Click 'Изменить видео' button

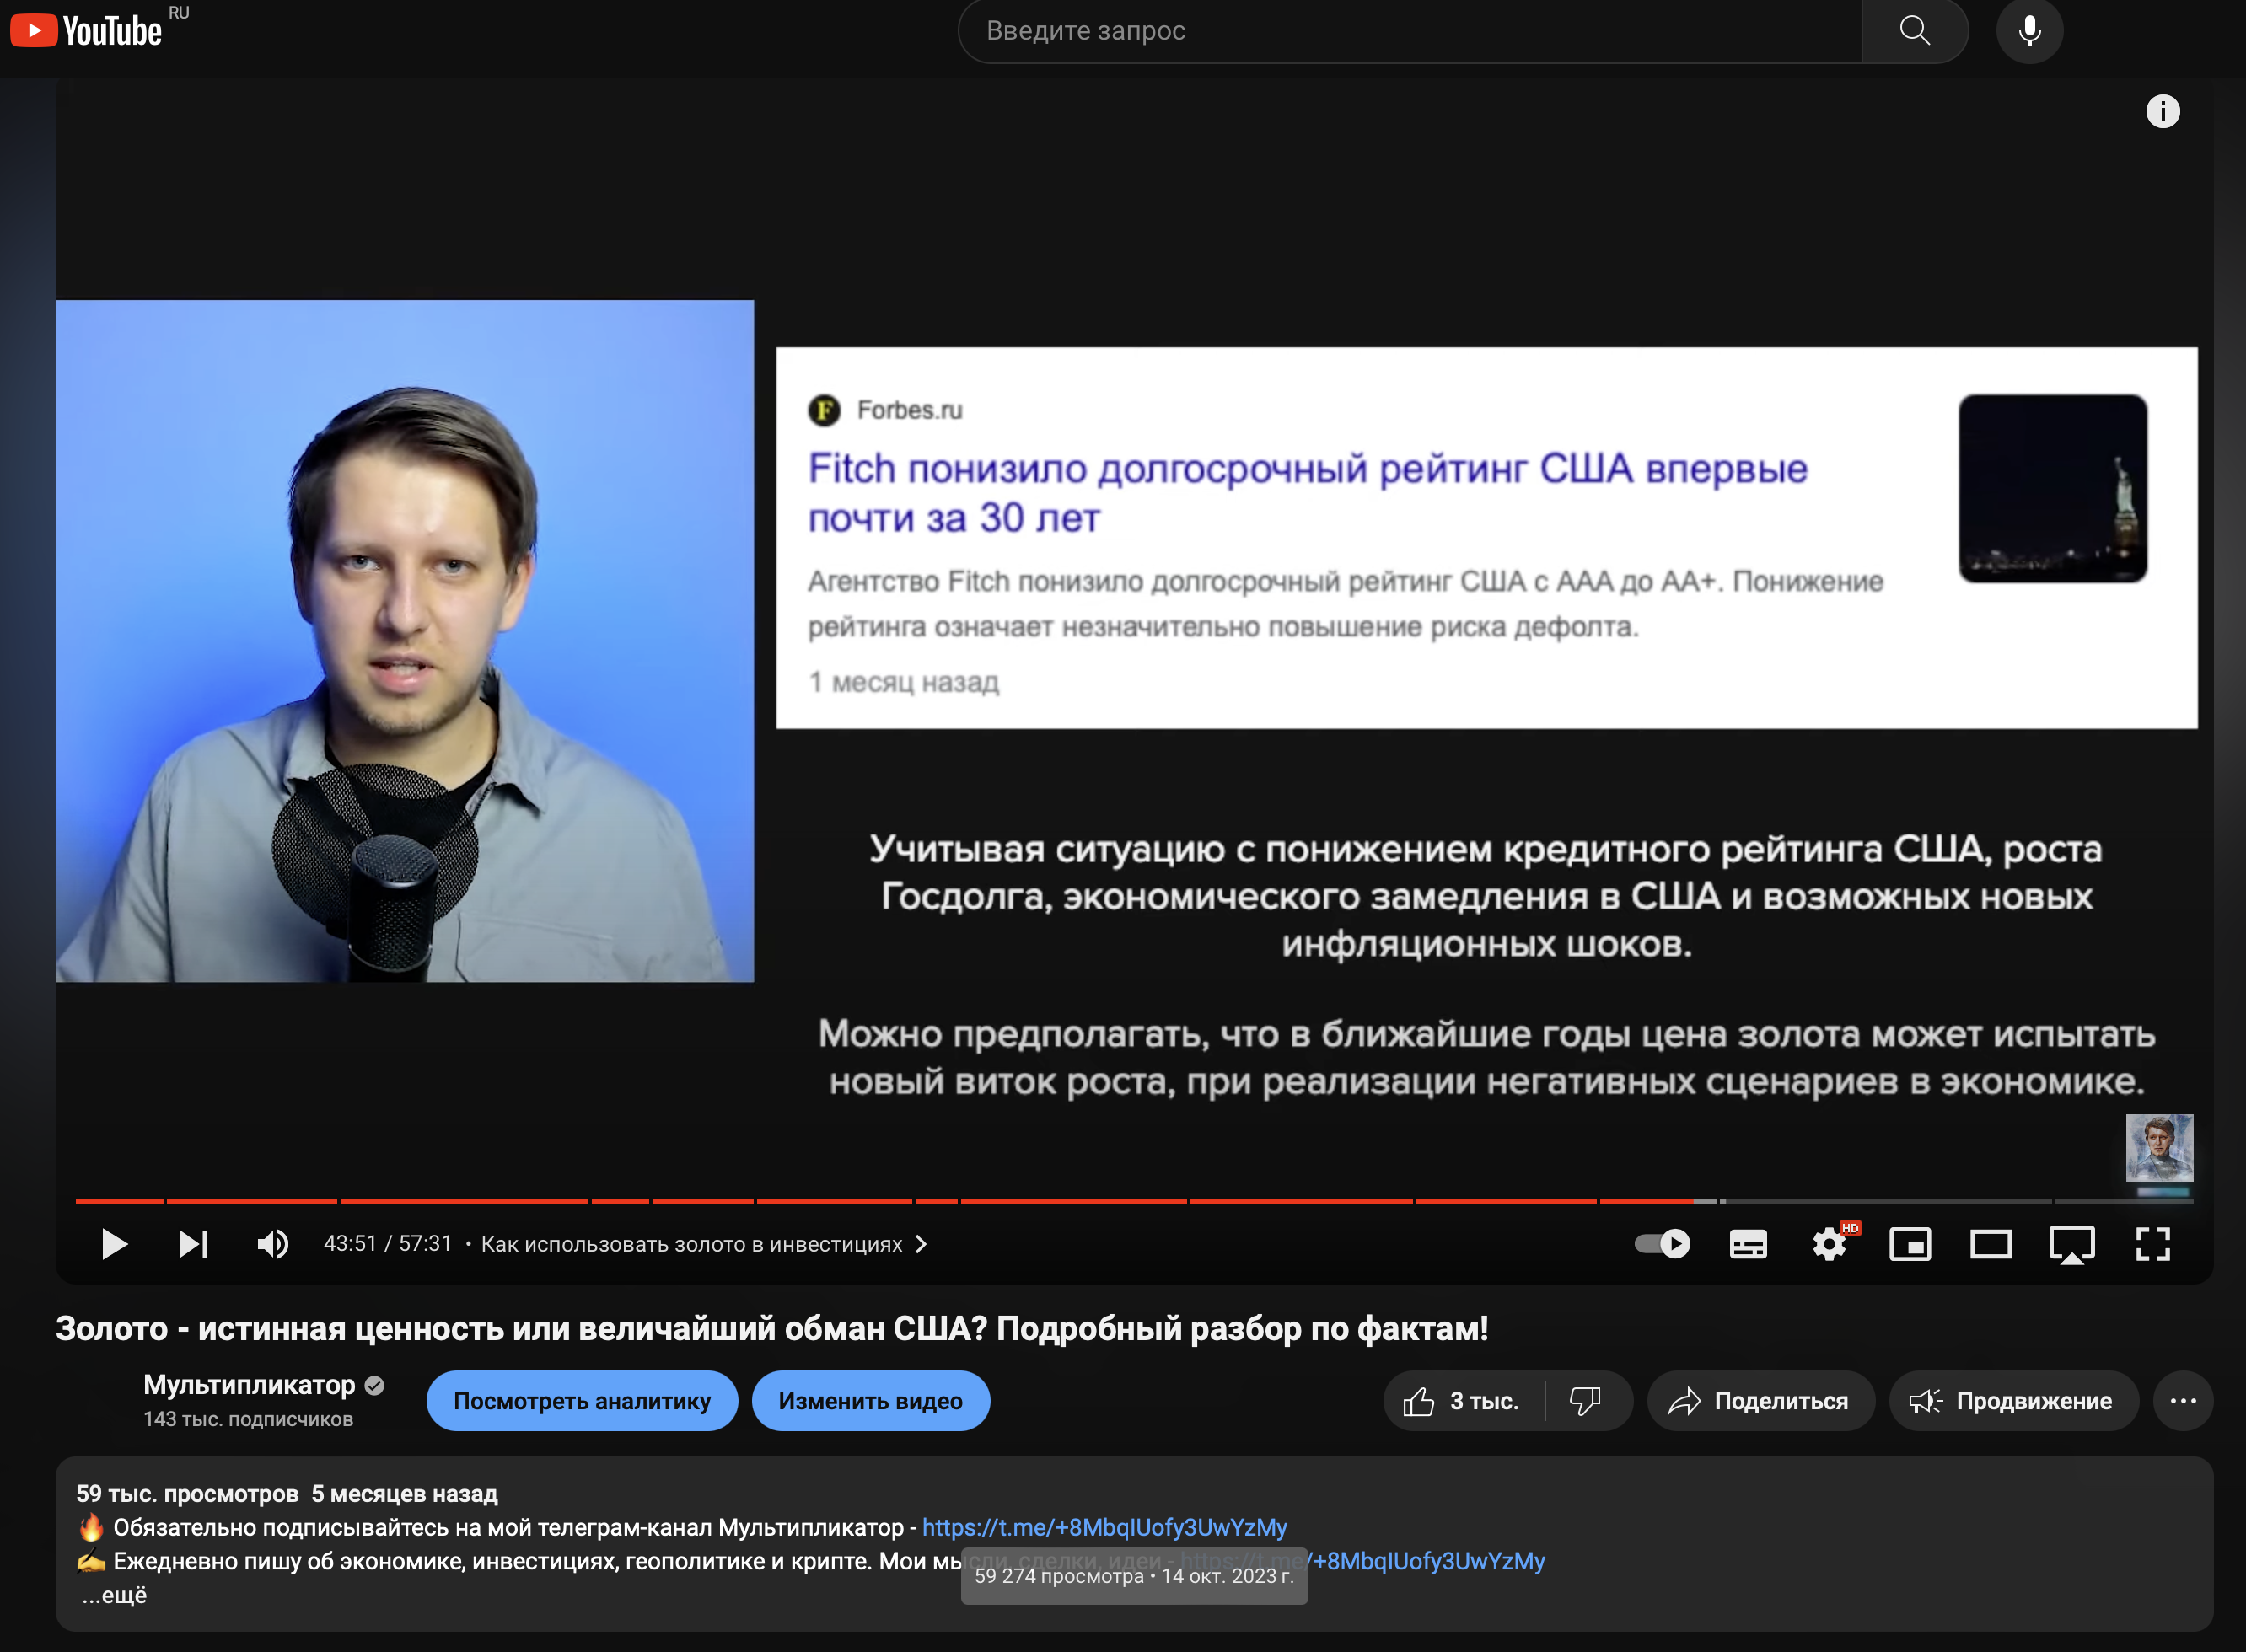point(870,1401)
